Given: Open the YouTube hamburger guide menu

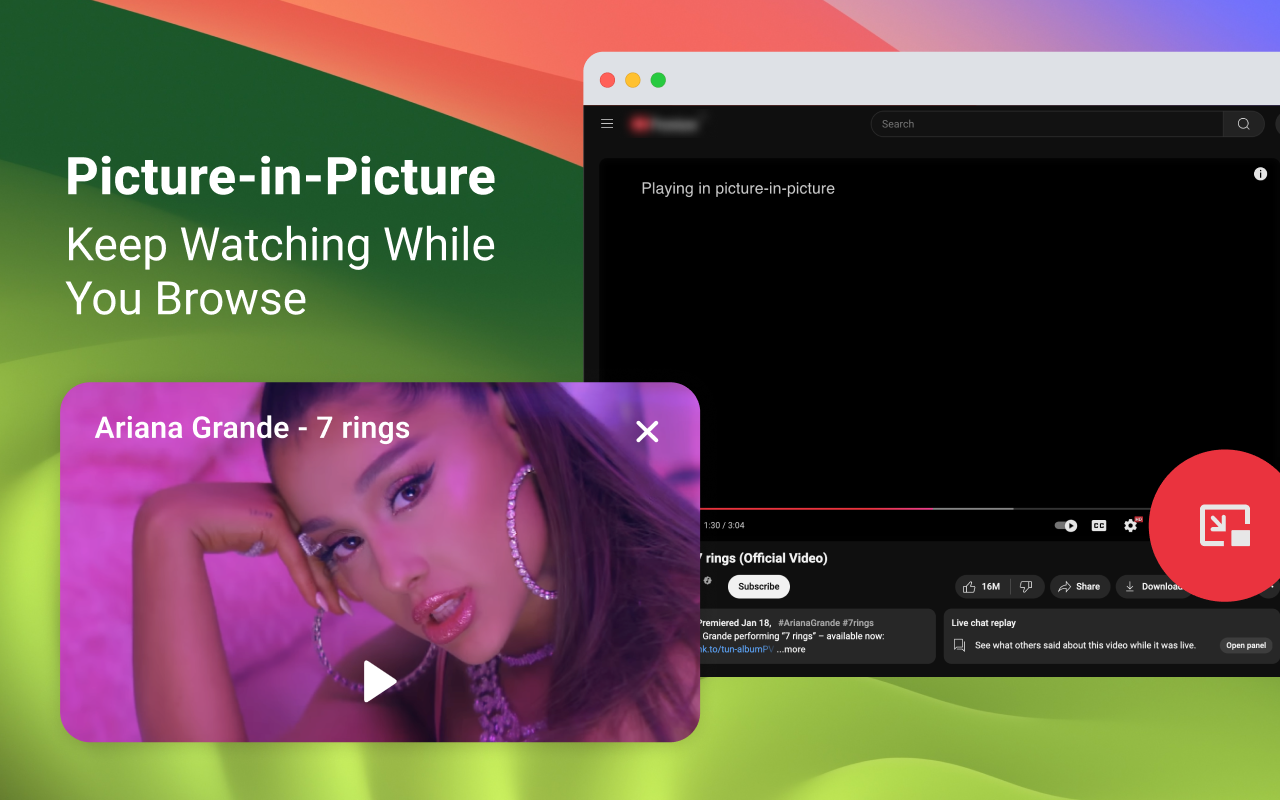Looking at the screenshot, I should click(607, 124).
